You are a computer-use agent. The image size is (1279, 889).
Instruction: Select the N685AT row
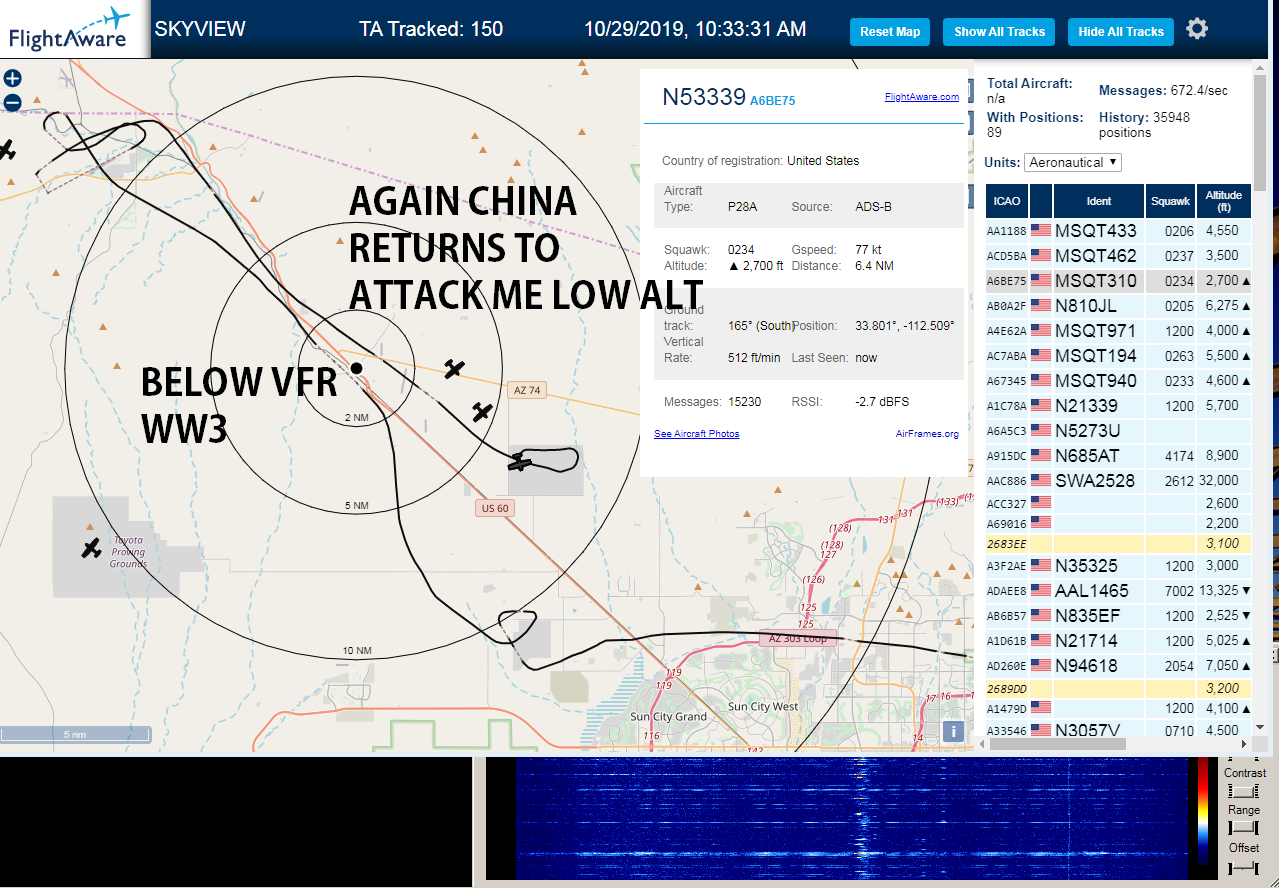pyautogui.click(x=1118, y=456)
